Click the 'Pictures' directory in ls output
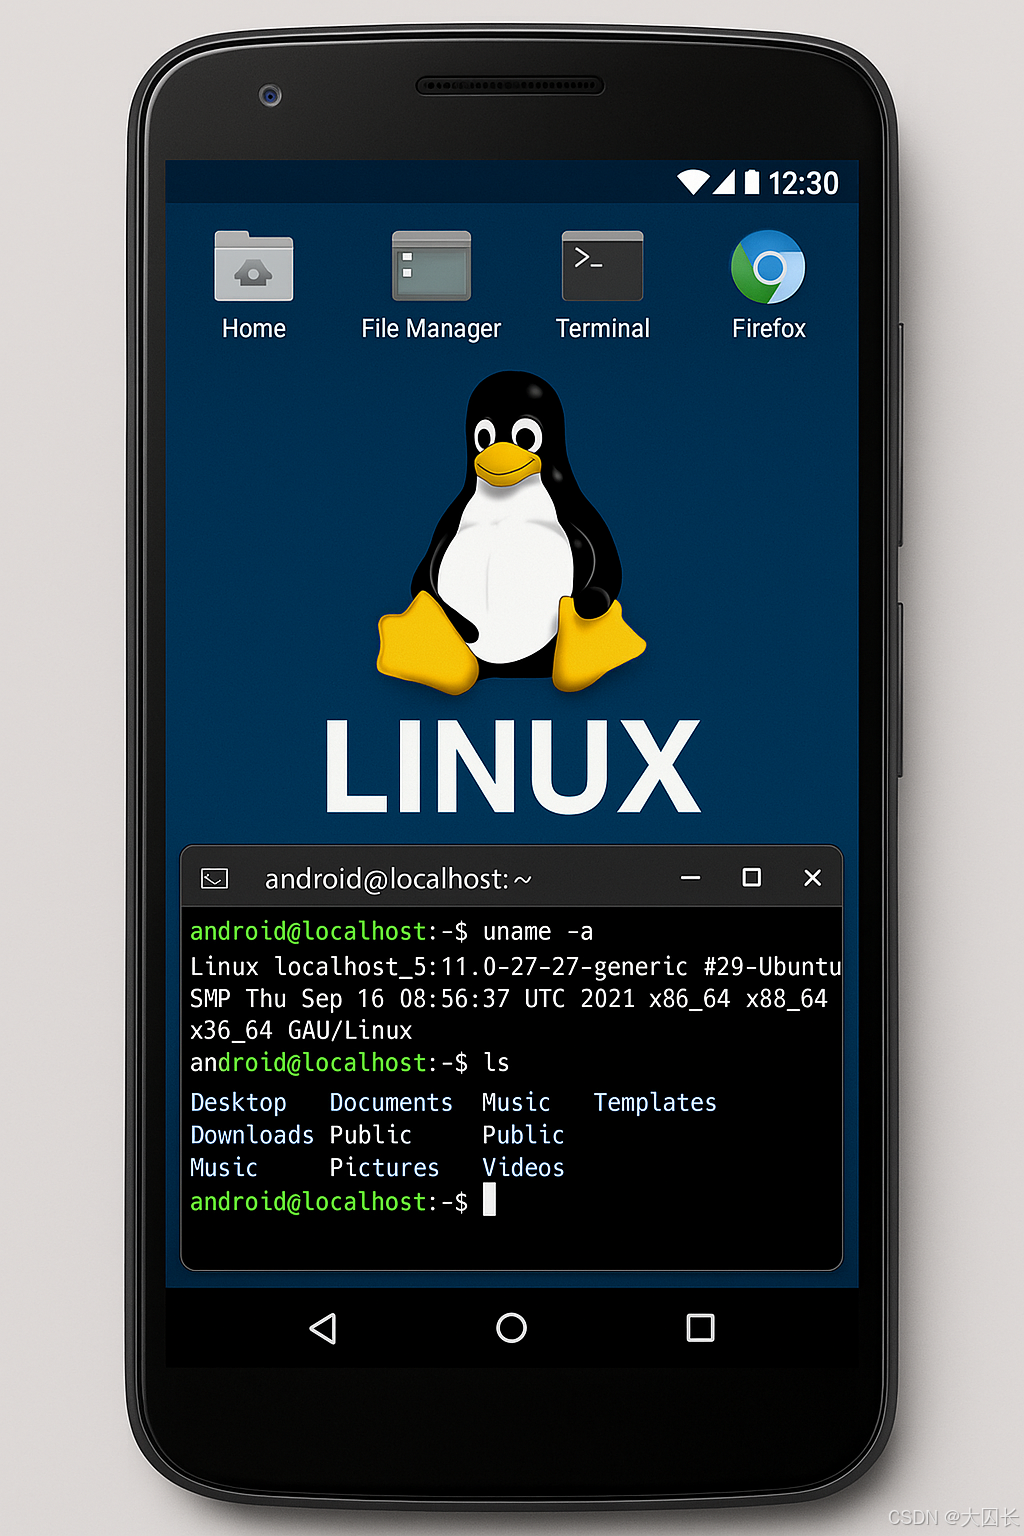 (384, 1167)
